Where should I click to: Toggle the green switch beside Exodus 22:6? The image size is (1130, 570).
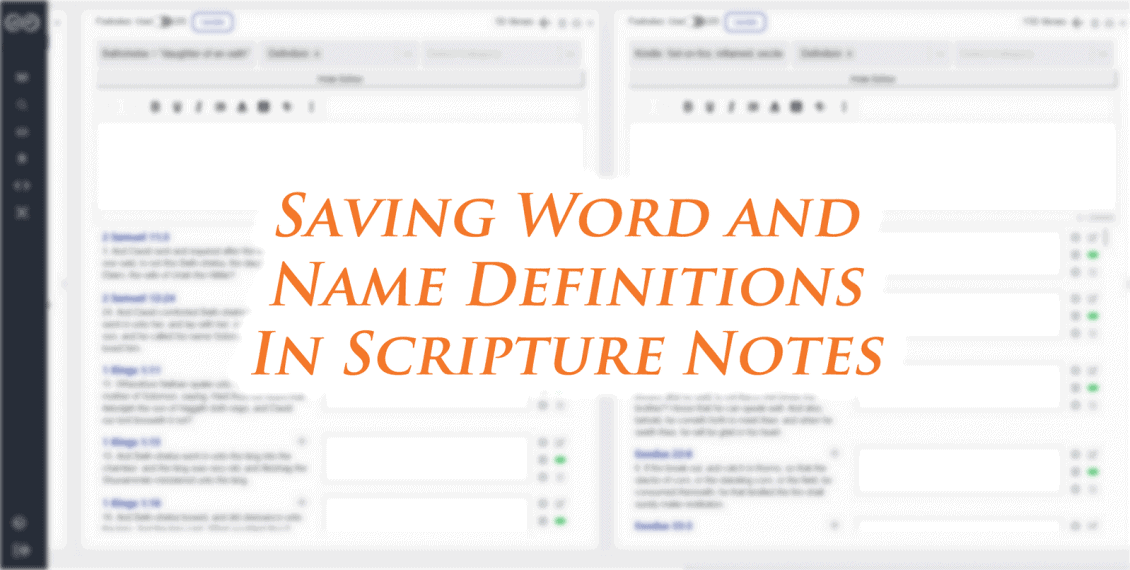point(1093,472)
